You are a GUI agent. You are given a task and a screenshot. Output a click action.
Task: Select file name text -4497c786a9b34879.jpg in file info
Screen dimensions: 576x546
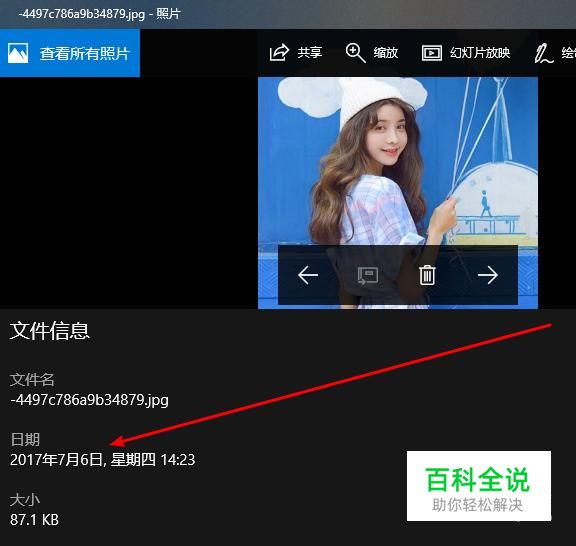[x=89, y=400]
